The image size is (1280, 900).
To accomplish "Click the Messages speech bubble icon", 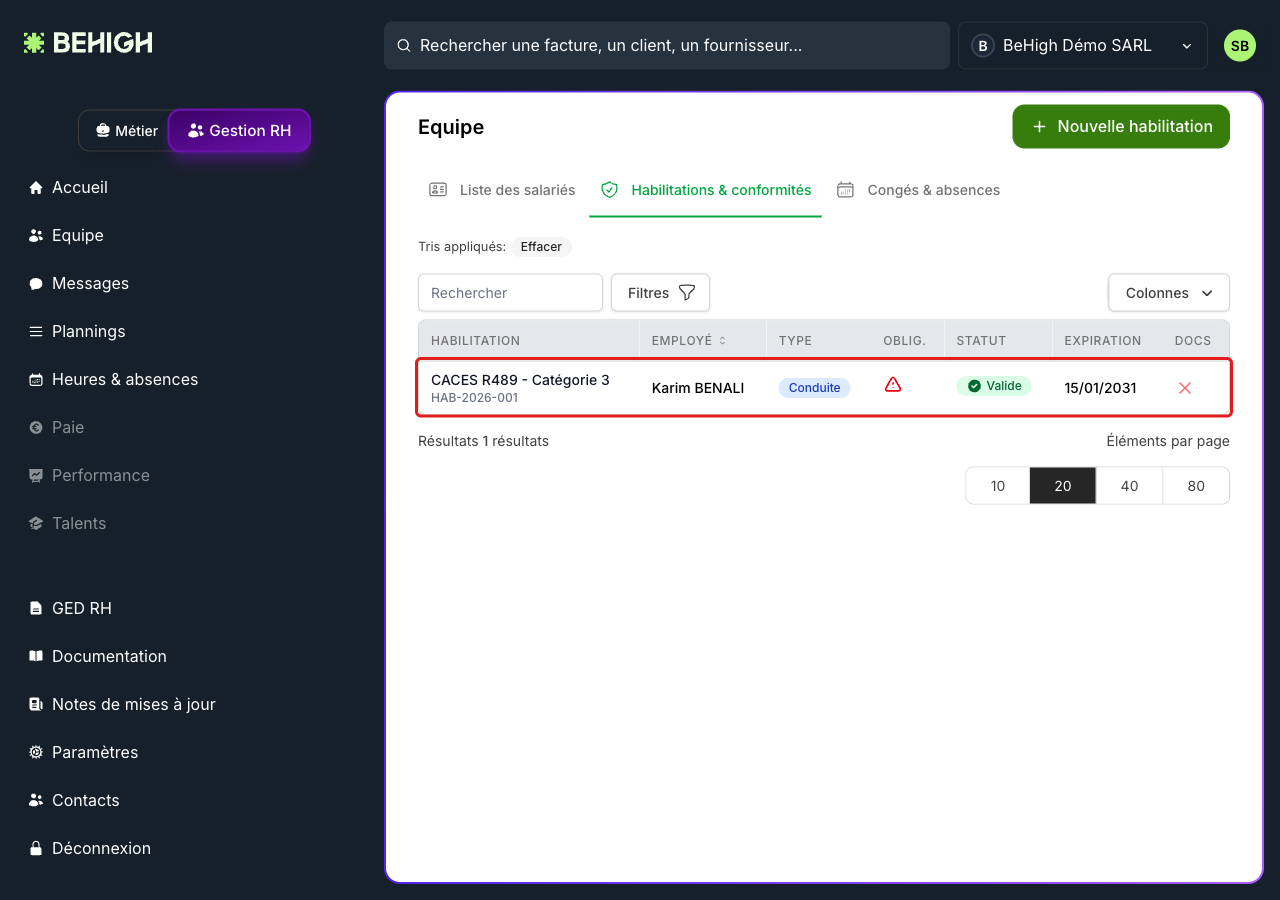I will click(36, 284).
